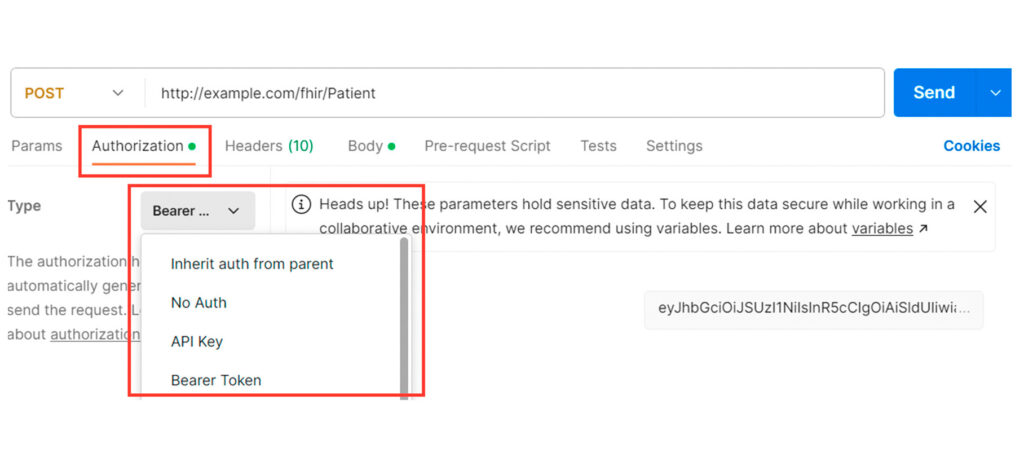Click the token value field

pyautogui.click(x=812, y=311)
